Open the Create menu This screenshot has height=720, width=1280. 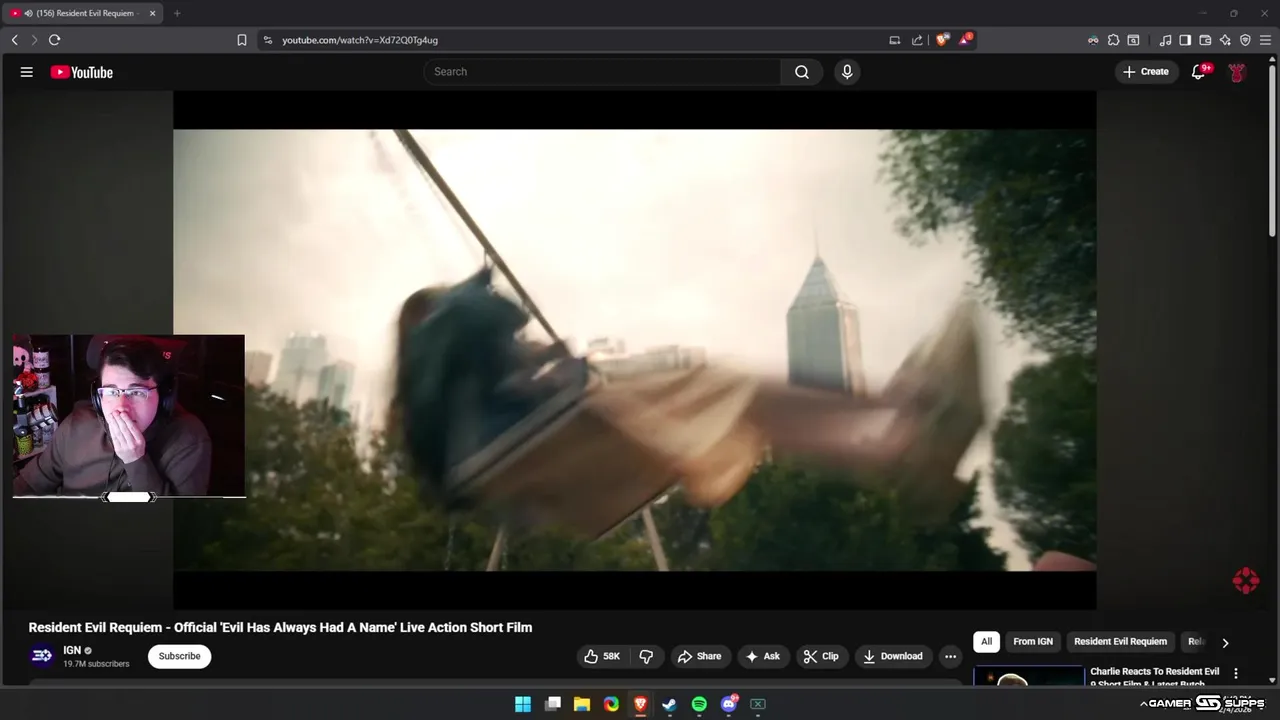pos(1146,72)
